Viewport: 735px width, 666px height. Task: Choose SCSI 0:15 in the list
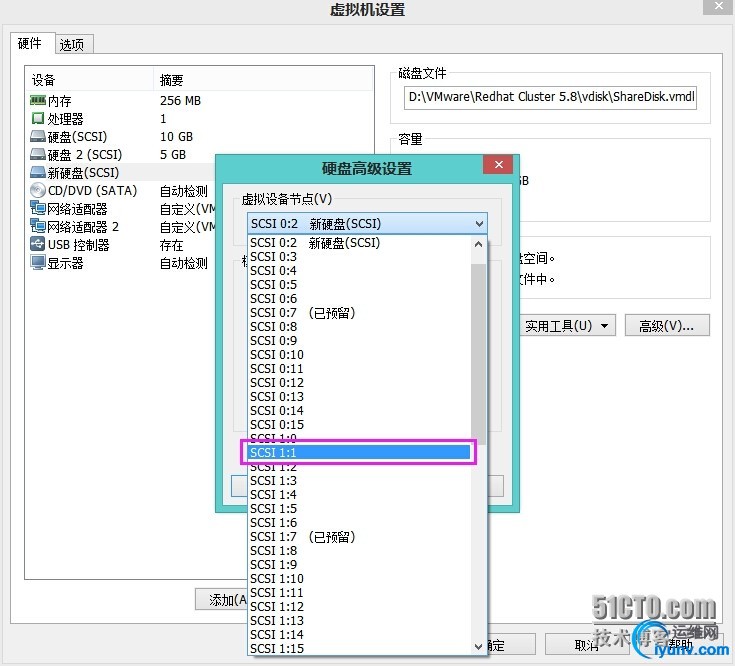point(359,425)
